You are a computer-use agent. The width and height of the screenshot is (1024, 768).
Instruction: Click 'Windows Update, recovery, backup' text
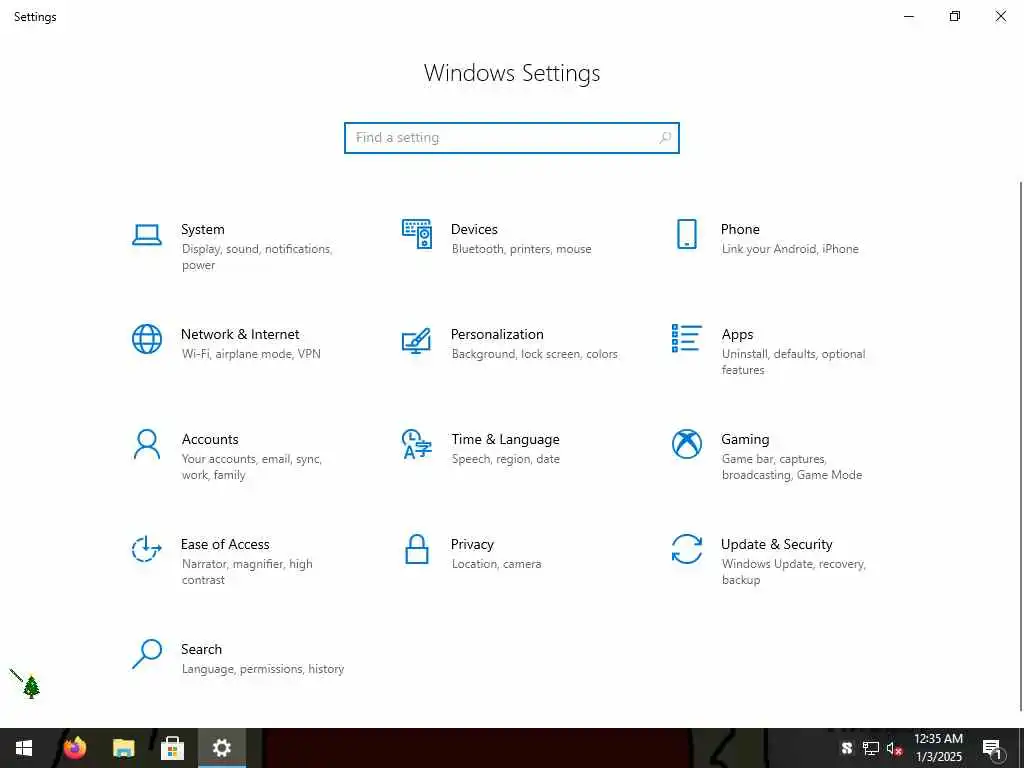click(793, 572)
